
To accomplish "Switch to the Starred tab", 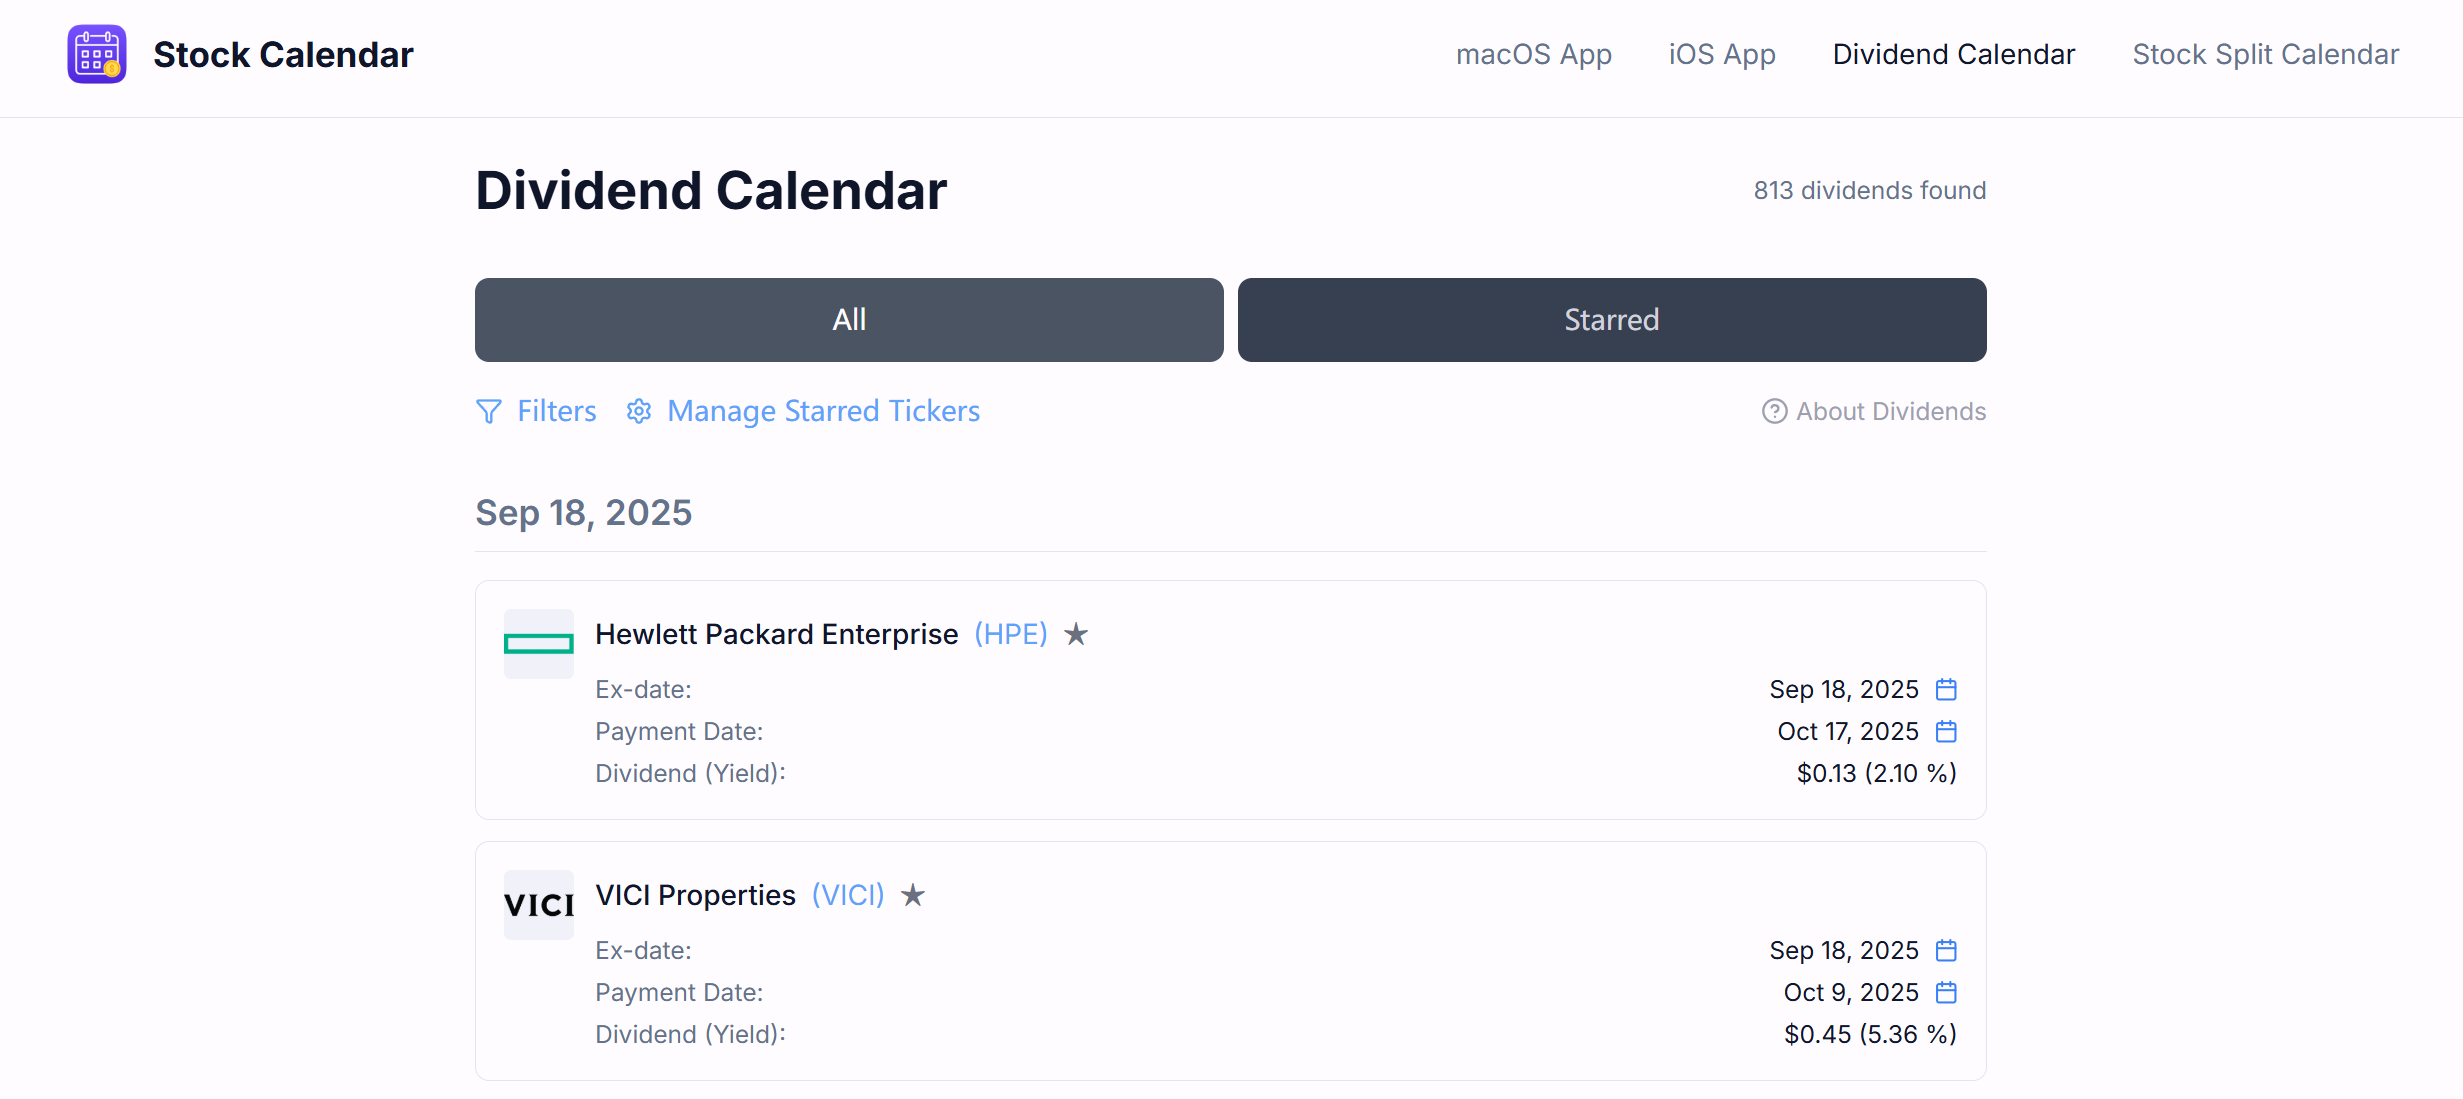I will coord(1611,320).
